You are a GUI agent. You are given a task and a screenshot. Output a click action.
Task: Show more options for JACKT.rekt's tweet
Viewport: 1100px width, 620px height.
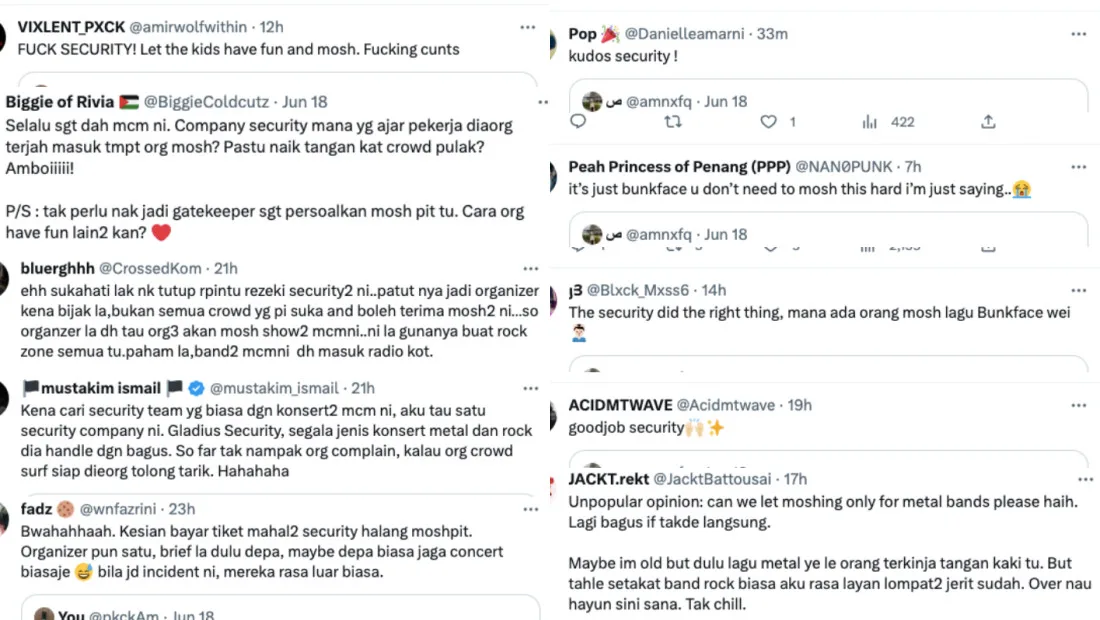[x=1078, y=479]
